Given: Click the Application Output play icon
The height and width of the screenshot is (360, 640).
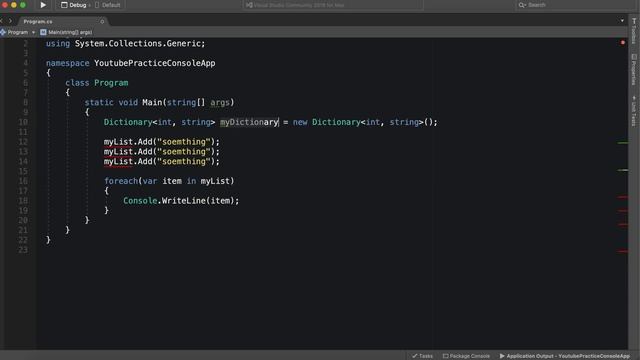Looking at the screenshot, I should [x=502, y=356].
